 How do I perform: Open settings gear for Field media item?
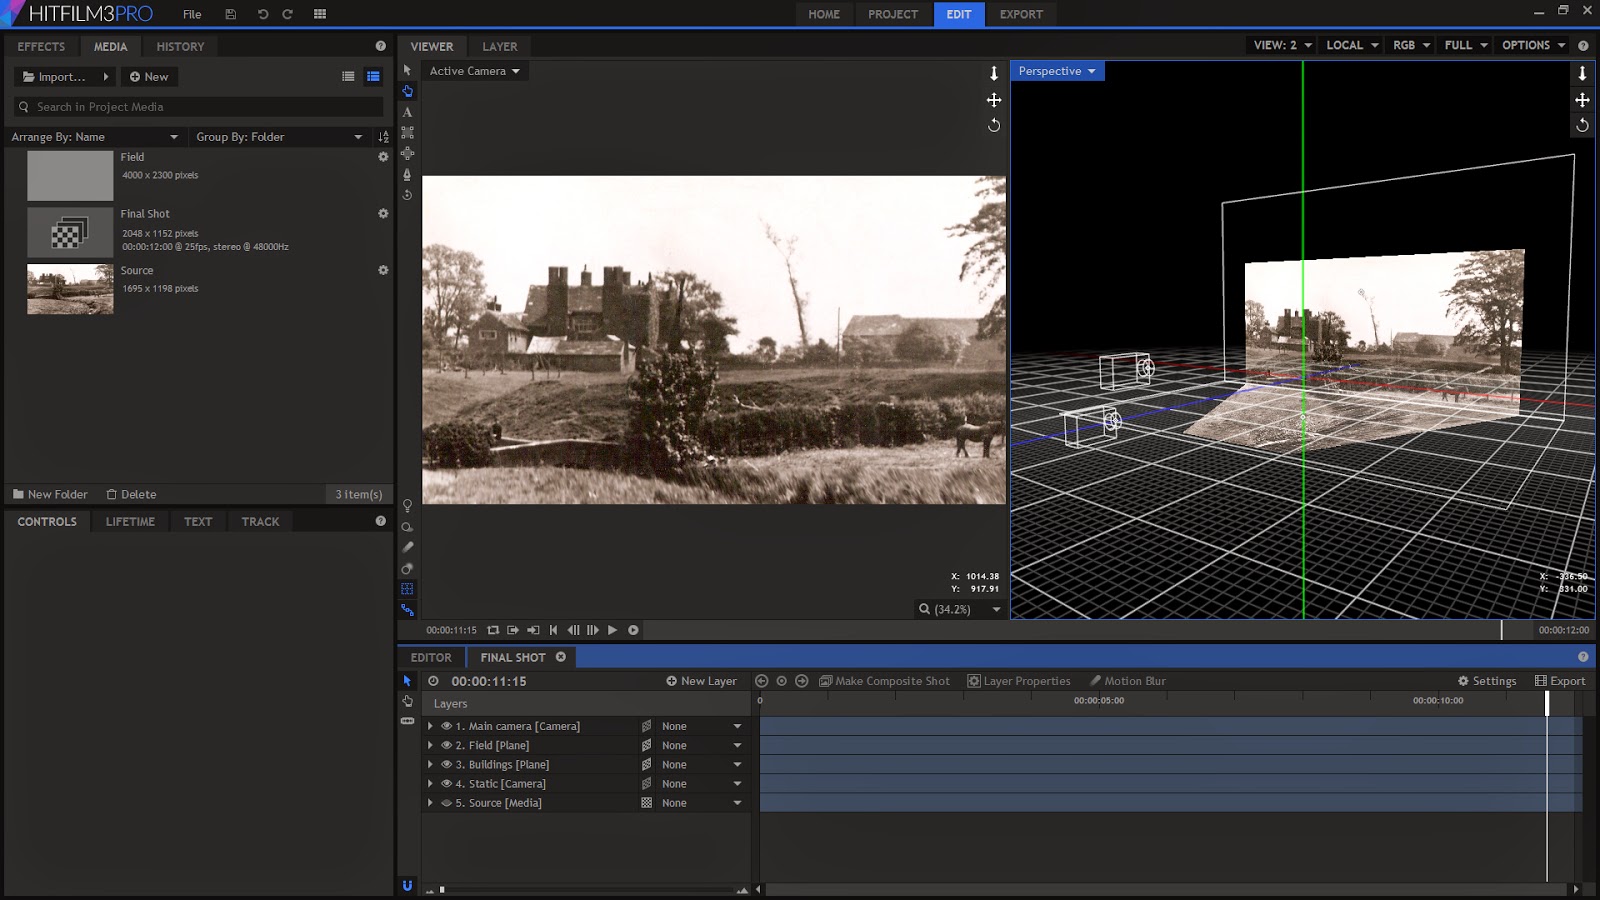click(383, 157)
